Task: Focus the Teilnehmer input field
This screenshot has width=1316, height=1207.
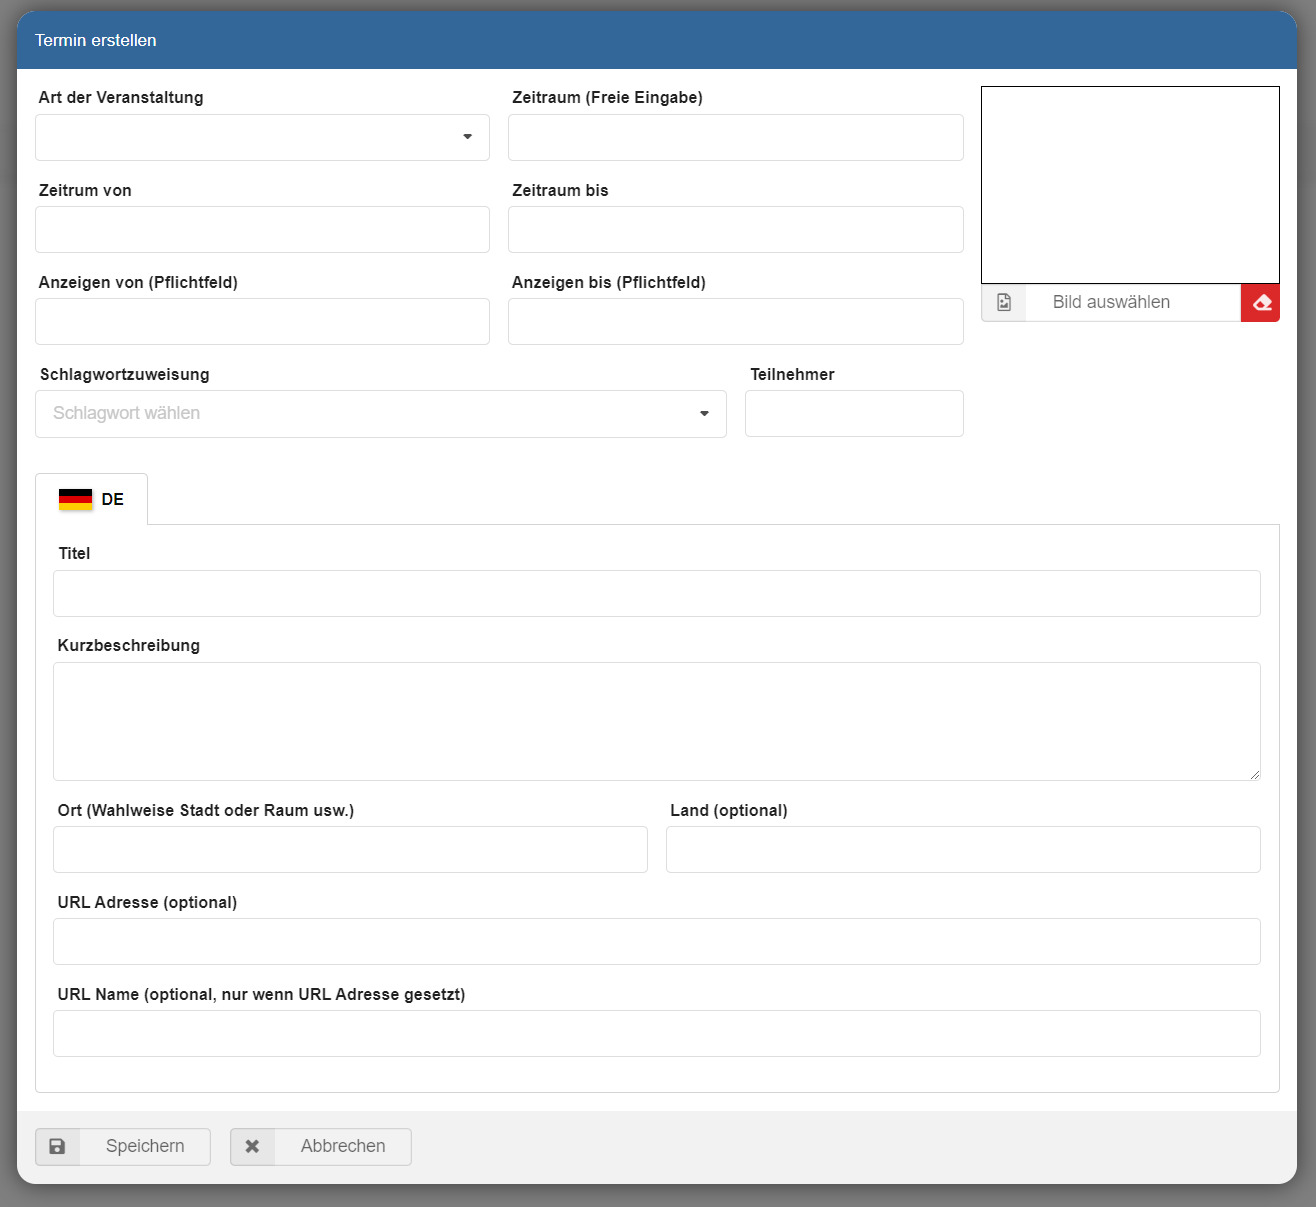Action: 854,414
